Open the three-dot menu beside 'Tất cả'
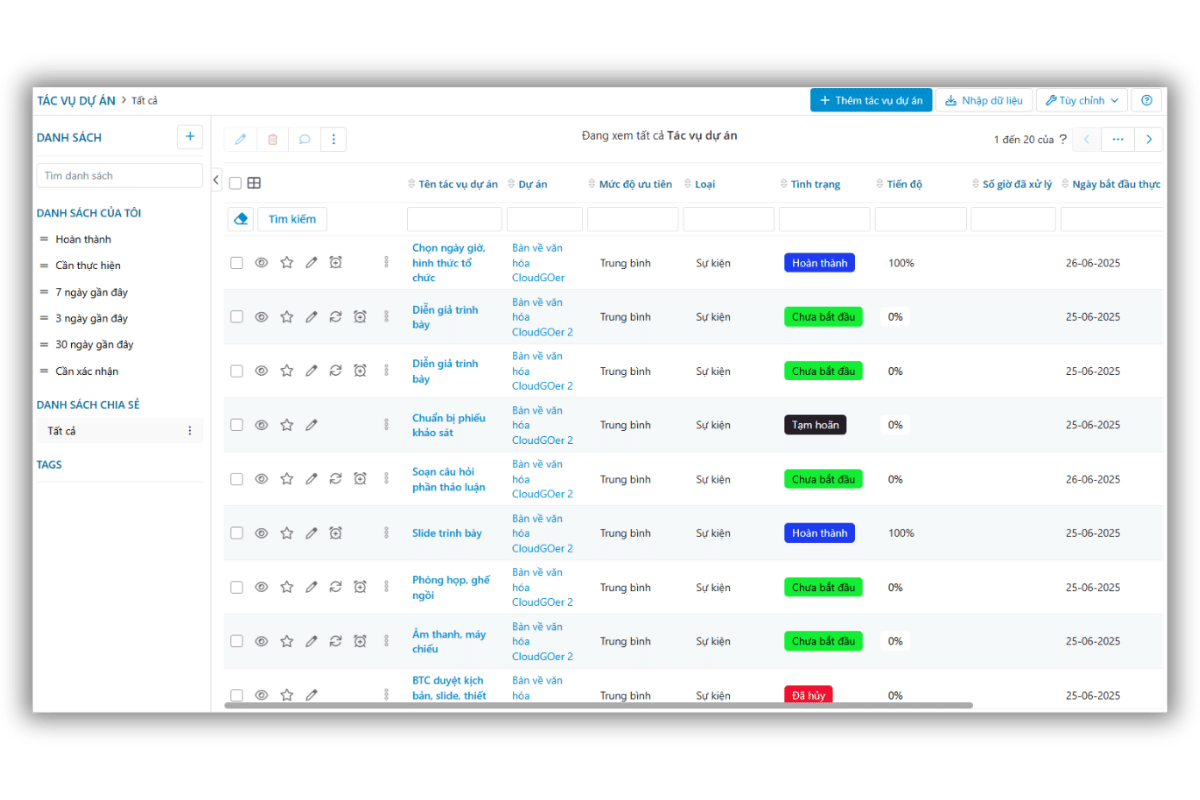The height and width of the screenshot is (800, 1200). (x=190, y=431)
